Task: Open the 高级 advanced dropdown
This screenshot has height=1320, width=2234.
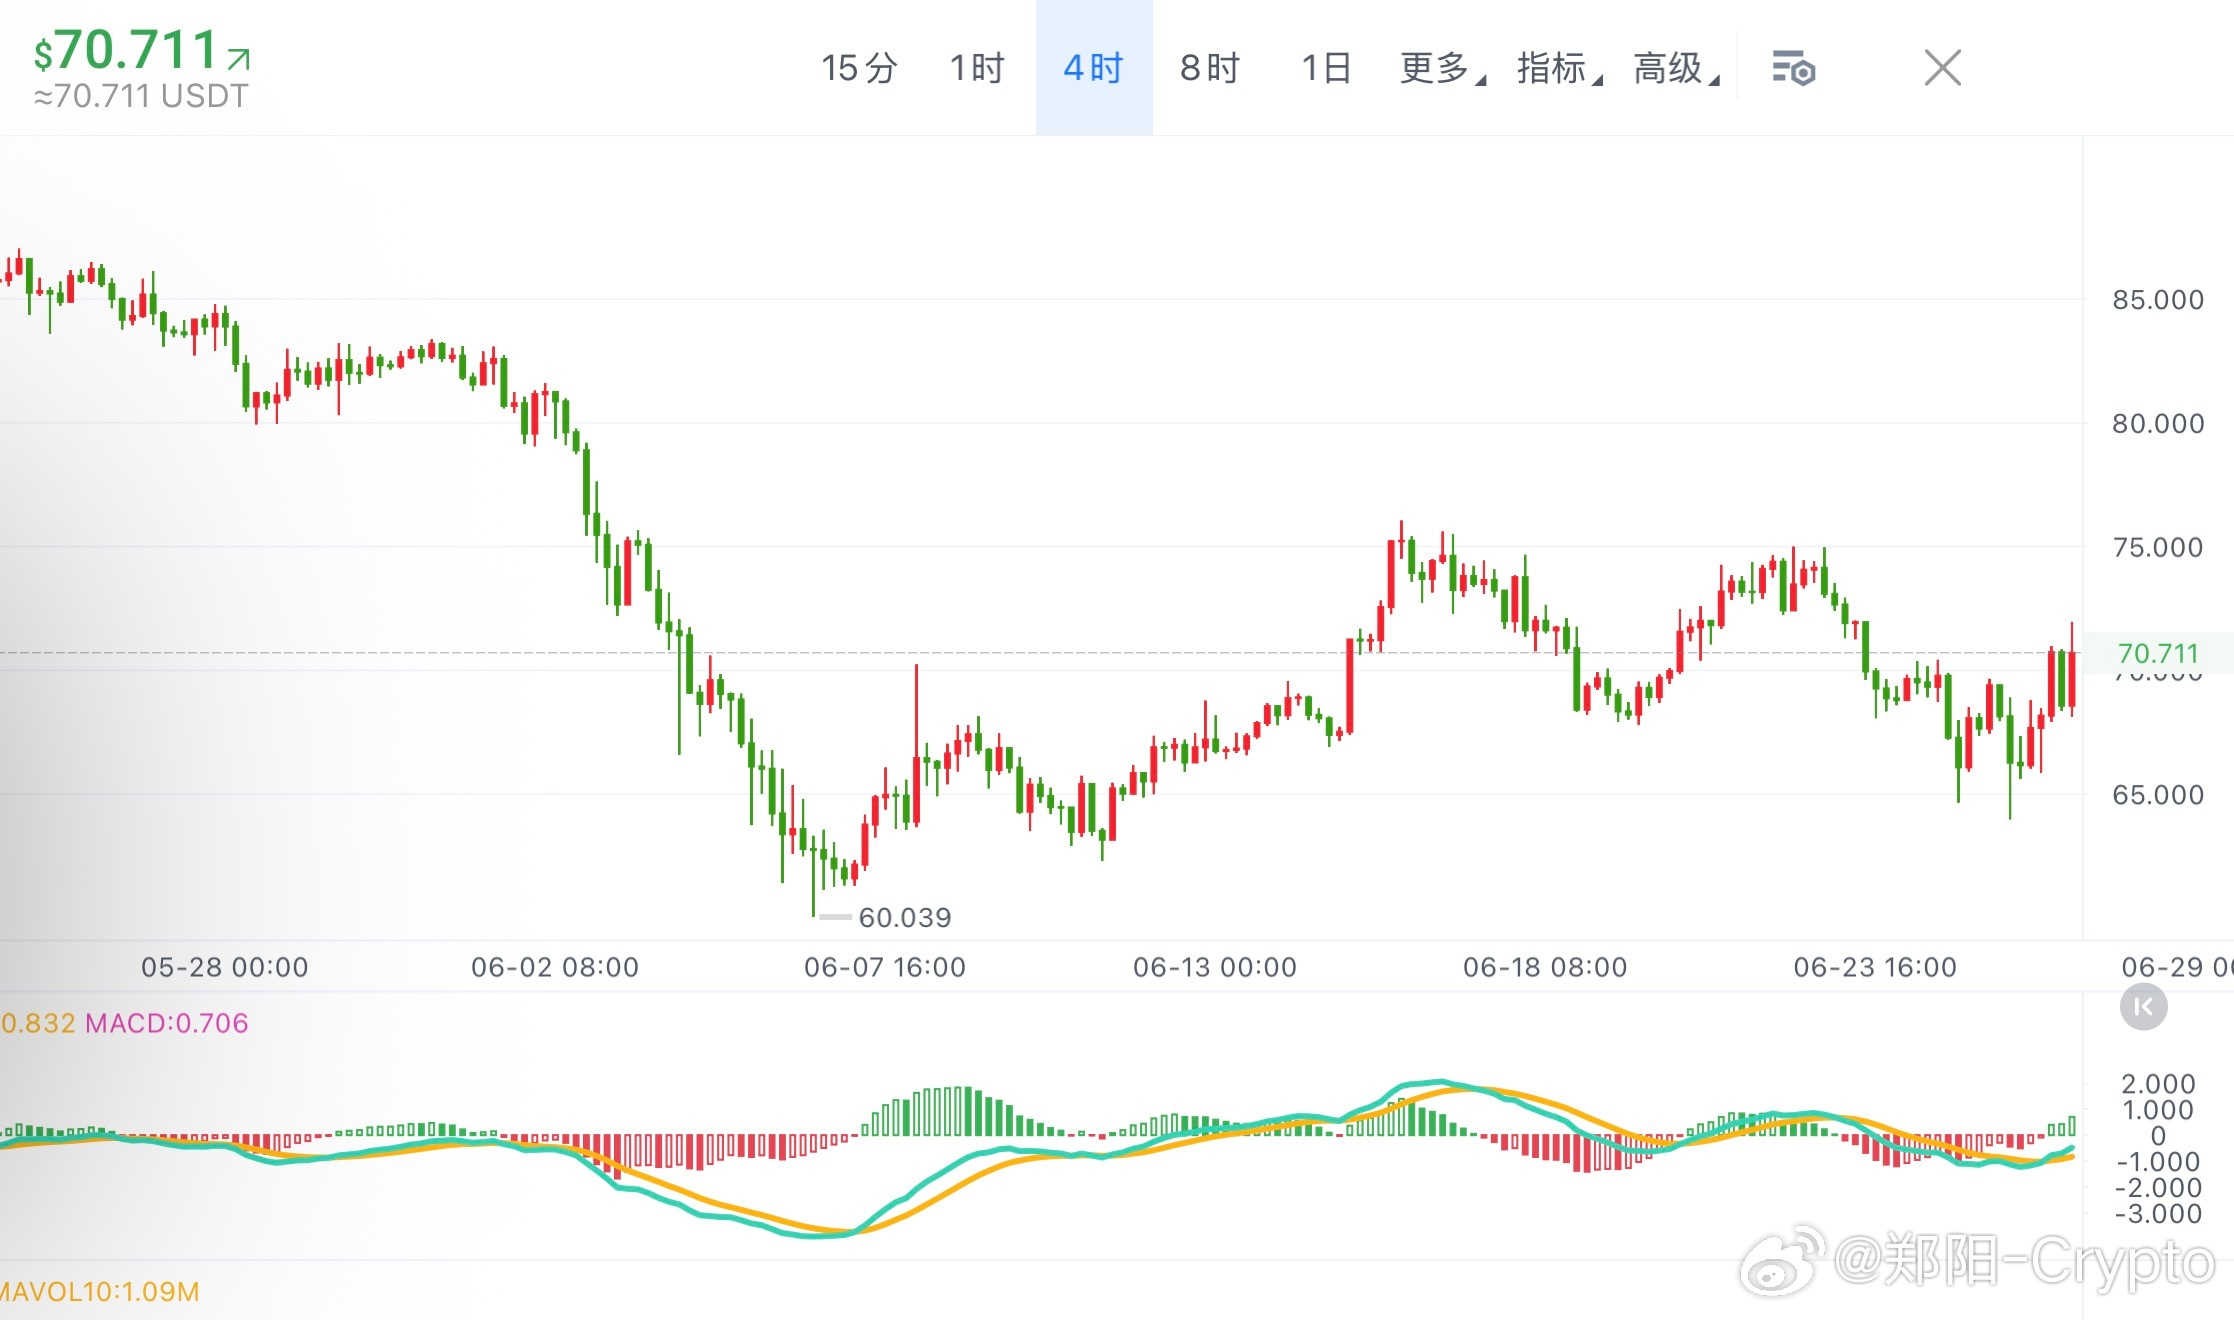Action: (x=1677, y=68)
